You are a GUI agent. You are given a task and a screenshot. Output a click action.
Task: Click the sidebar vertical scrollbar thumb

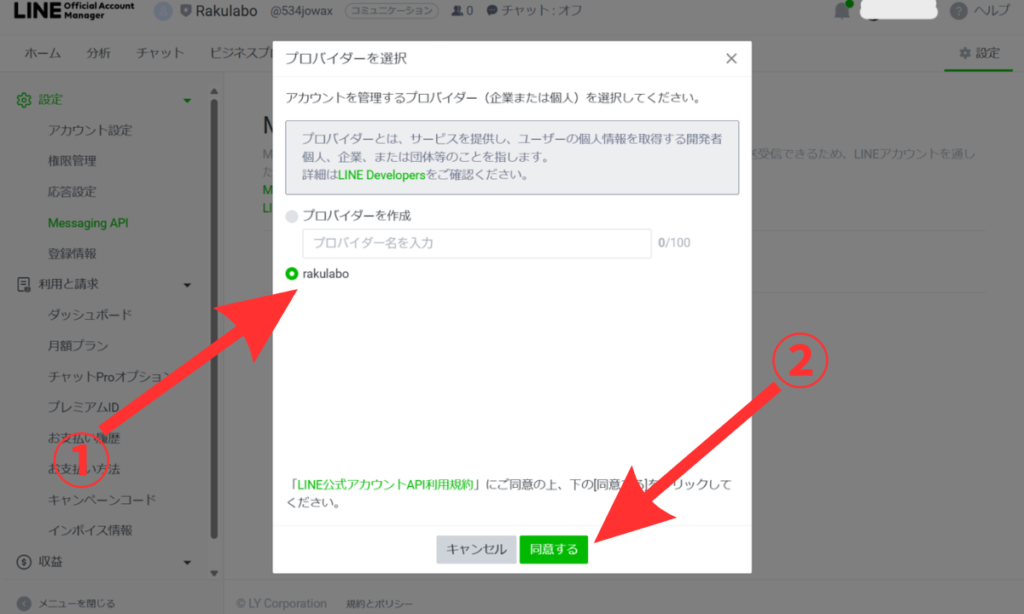(x=214, y=319)
